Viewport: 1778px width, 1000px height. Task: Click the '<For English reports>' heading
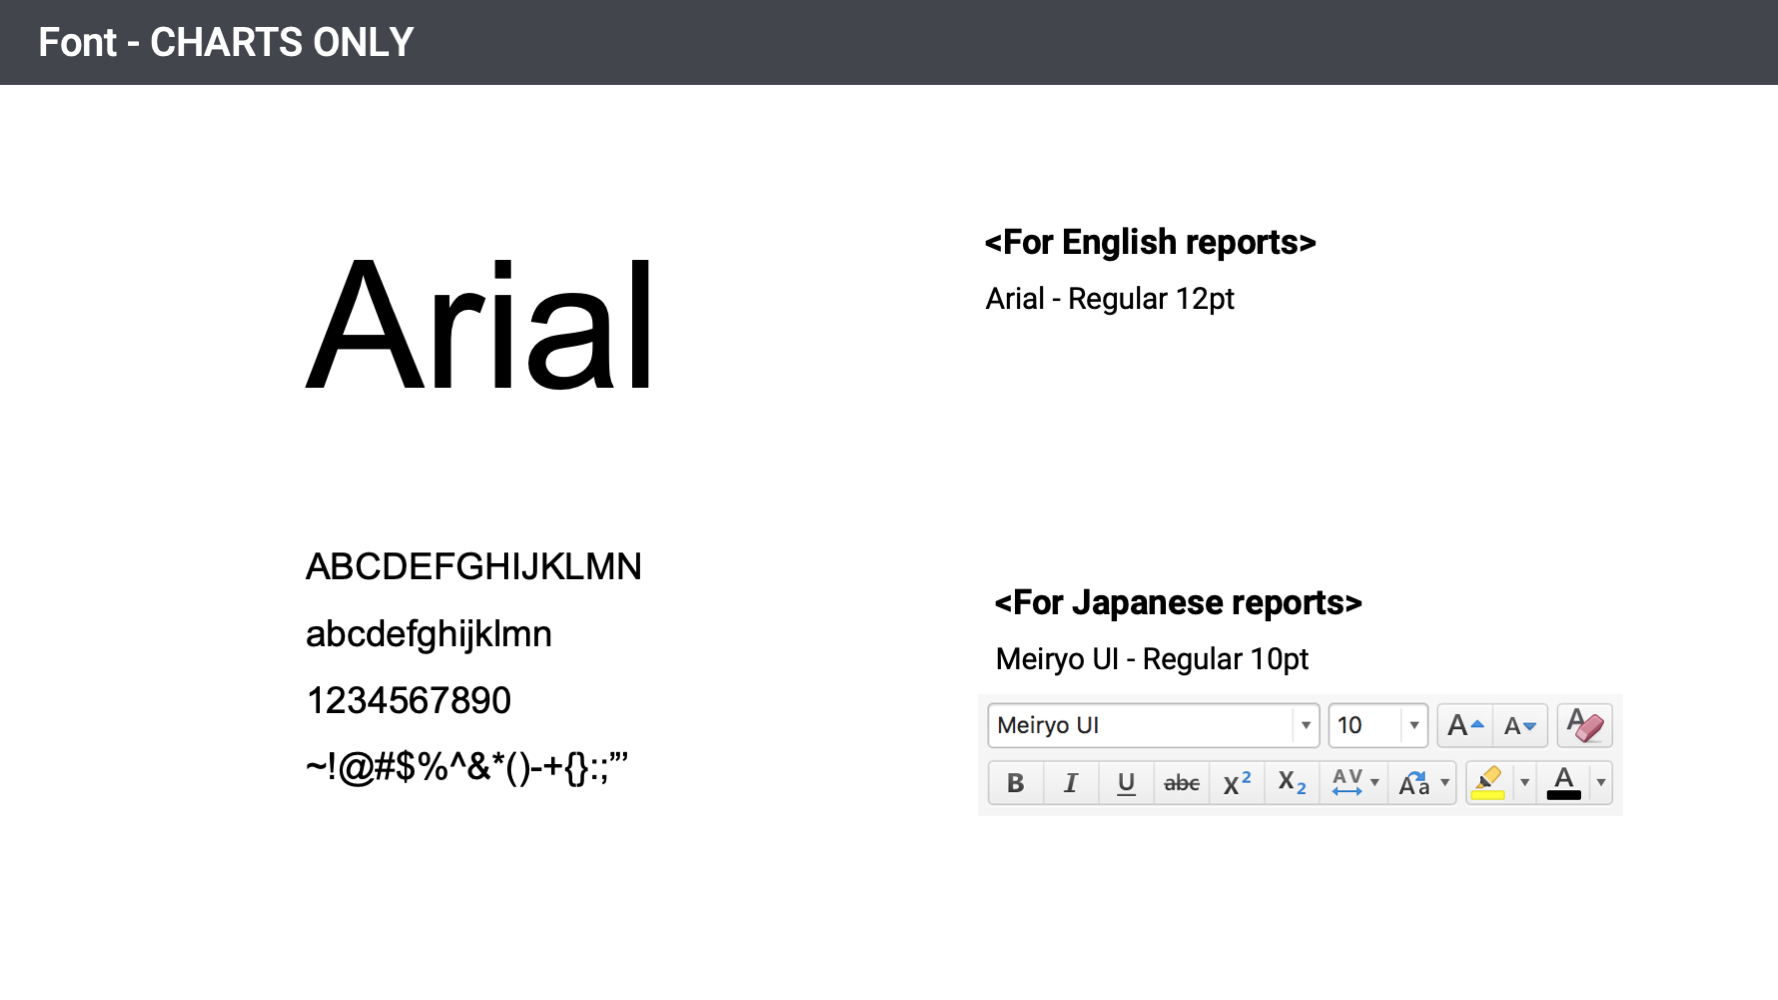[1150, 242]
